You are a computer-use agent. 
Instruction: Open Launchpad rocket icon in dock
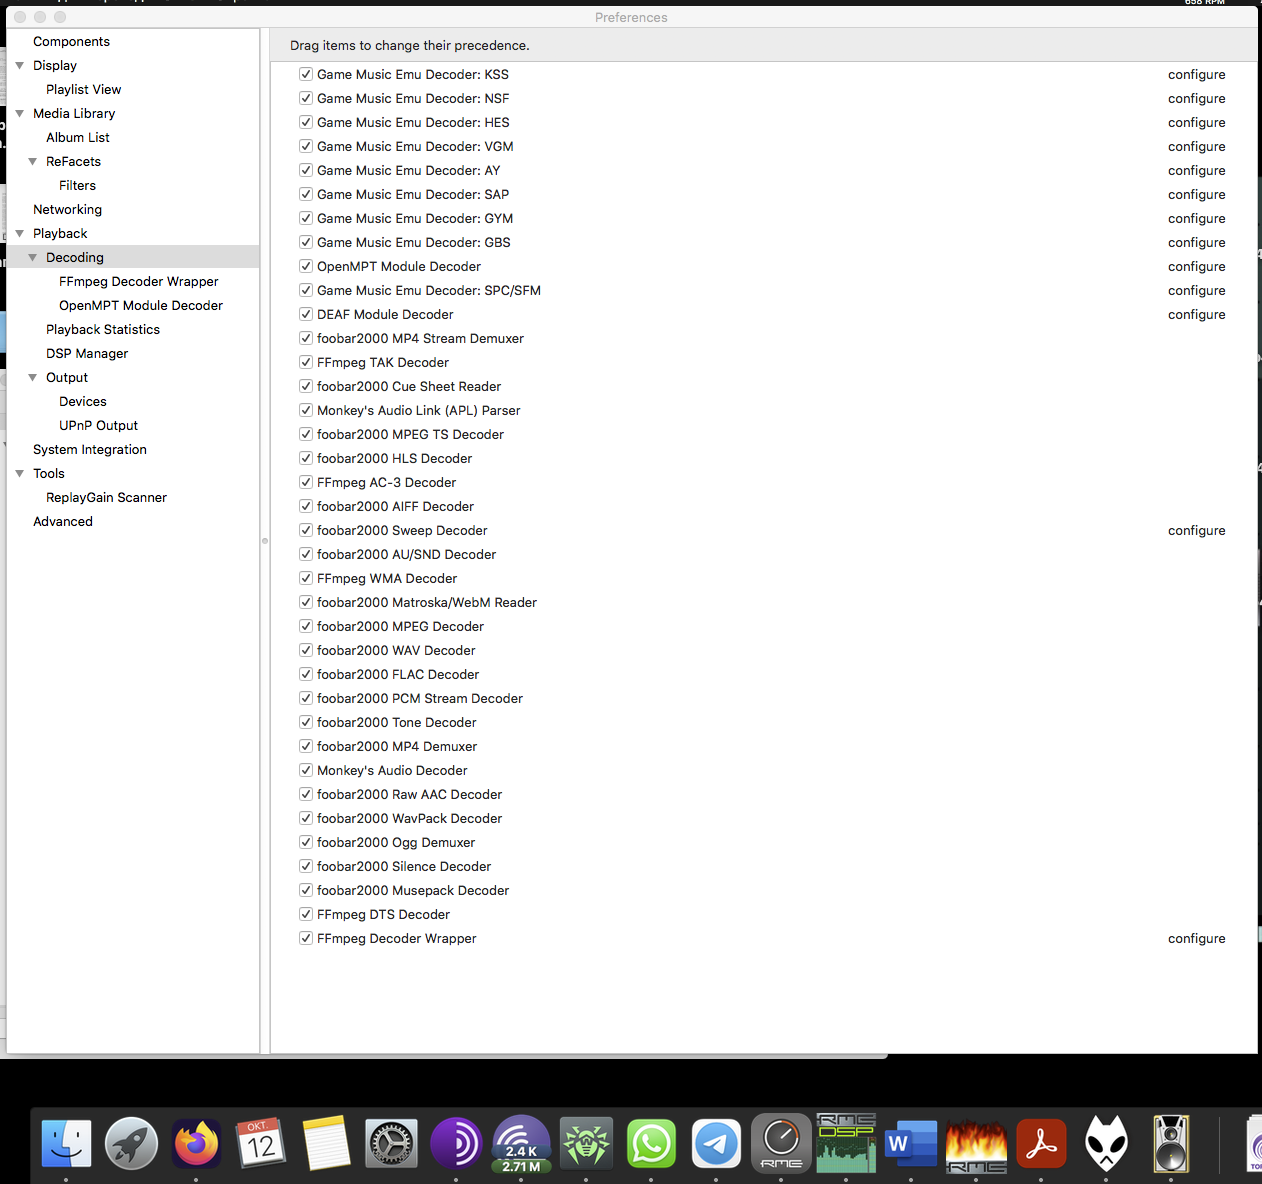coord(131,1143)
